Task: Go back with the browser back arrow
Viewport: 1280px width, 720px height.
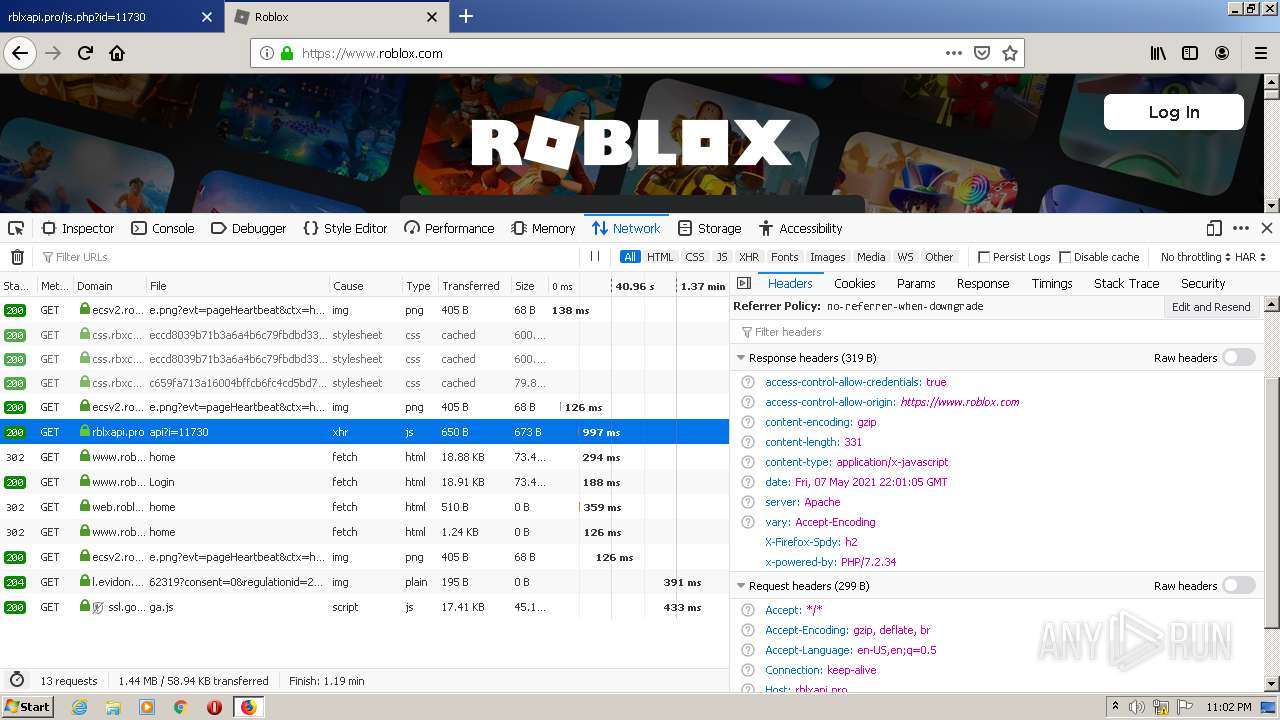Action: tap(20, 53)
